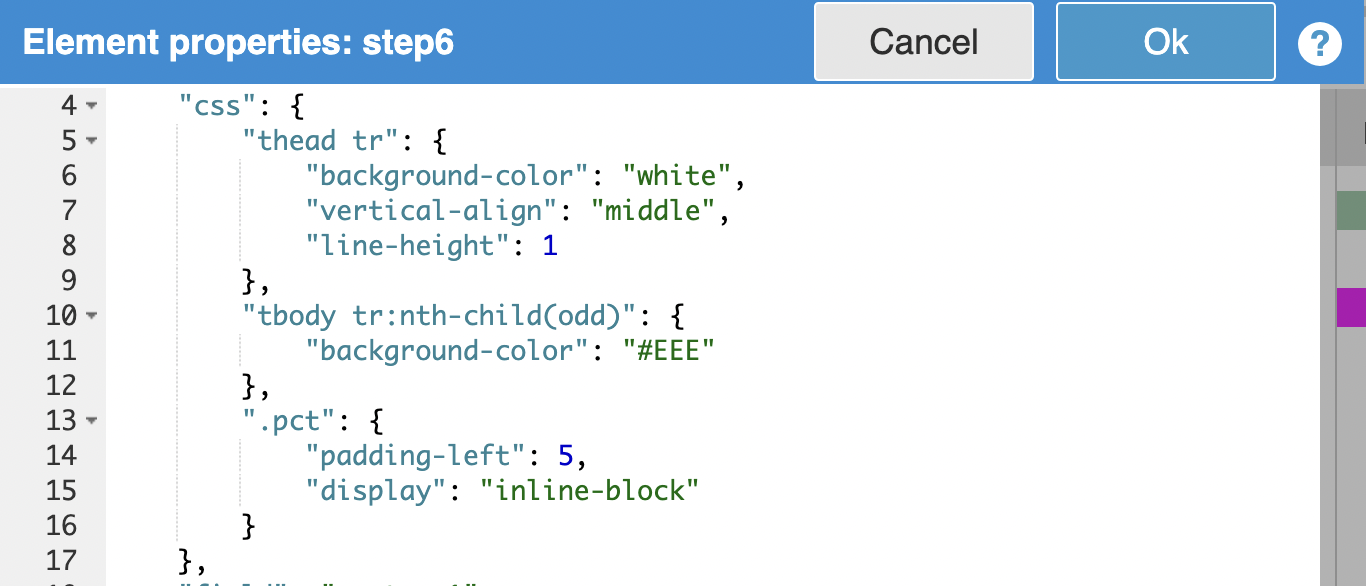
Task: Click the green marker in the right strip
Action: click(1351, 211)
